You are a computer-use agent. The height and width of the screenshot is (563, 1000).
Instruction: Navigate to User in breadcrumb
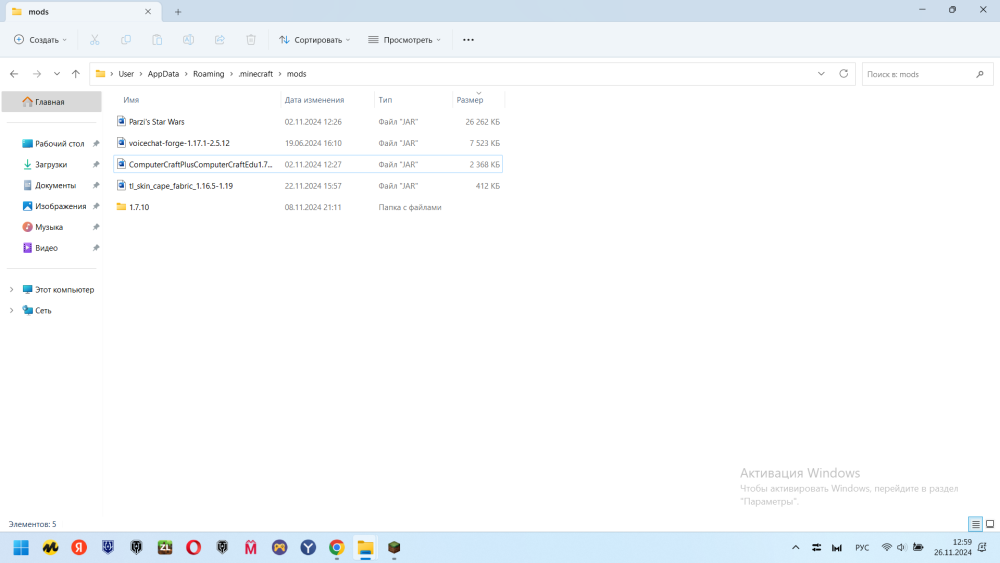(126, 74)
